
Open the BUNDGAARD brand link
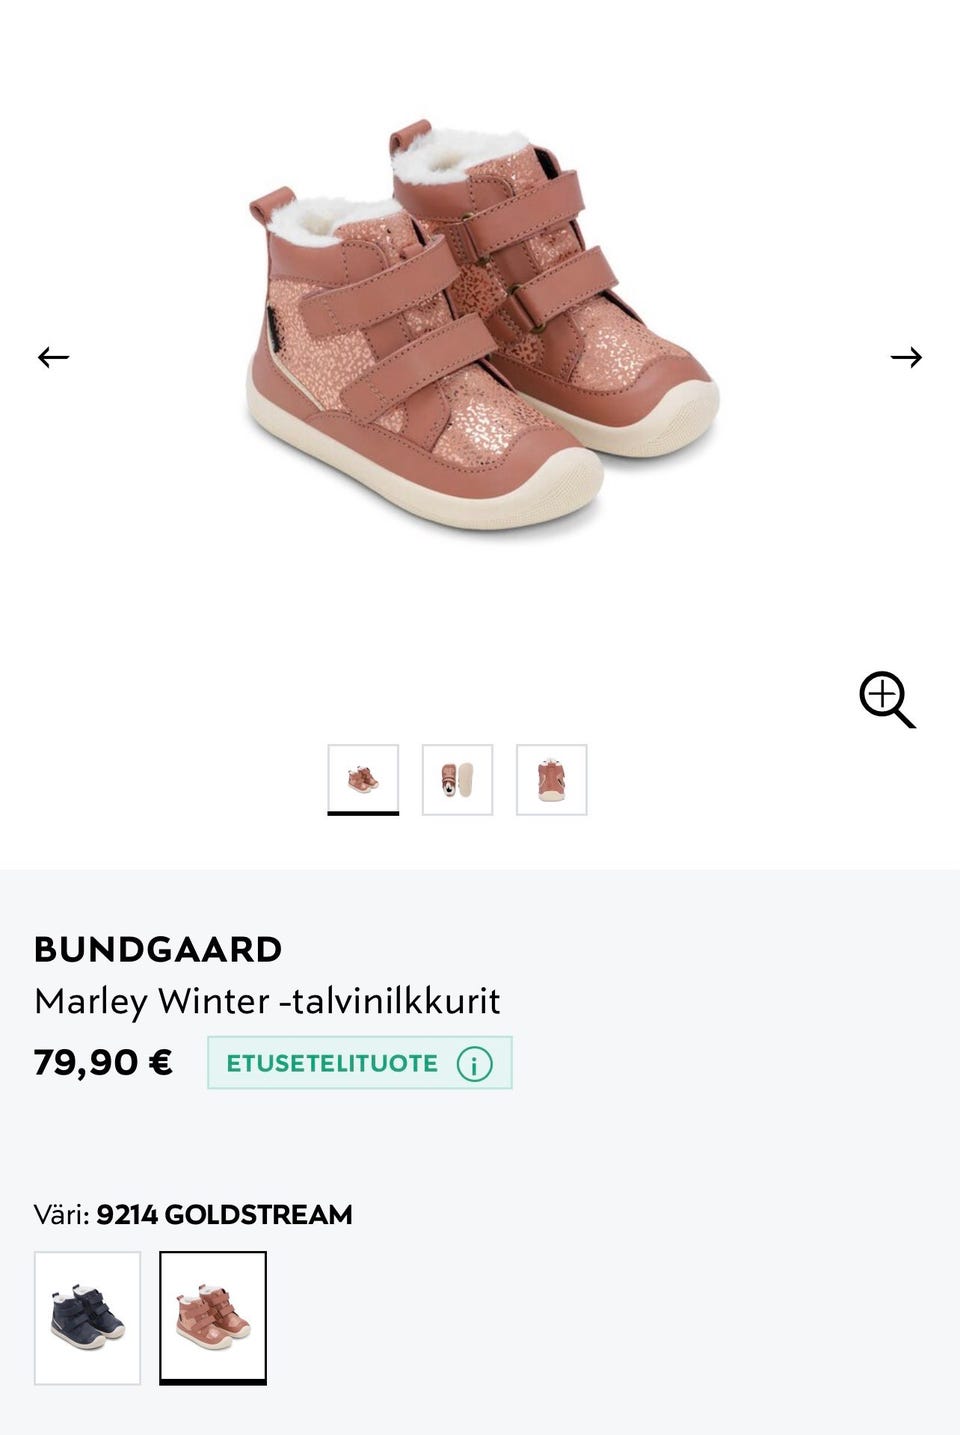(x=158, y=949)
